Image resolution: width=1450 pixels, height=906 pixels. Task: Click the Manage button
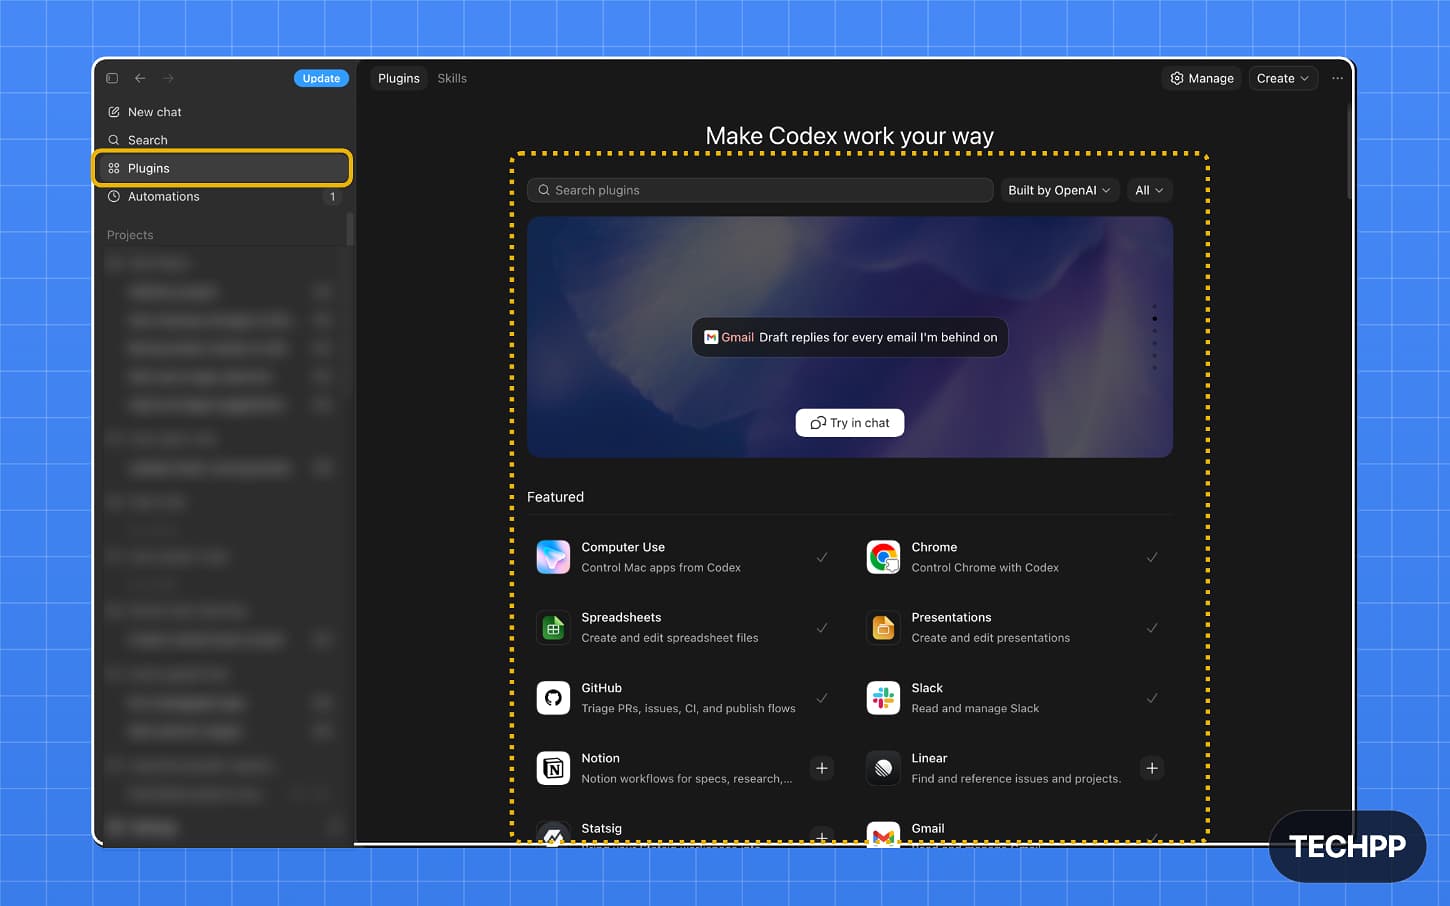pos(1202,78)
